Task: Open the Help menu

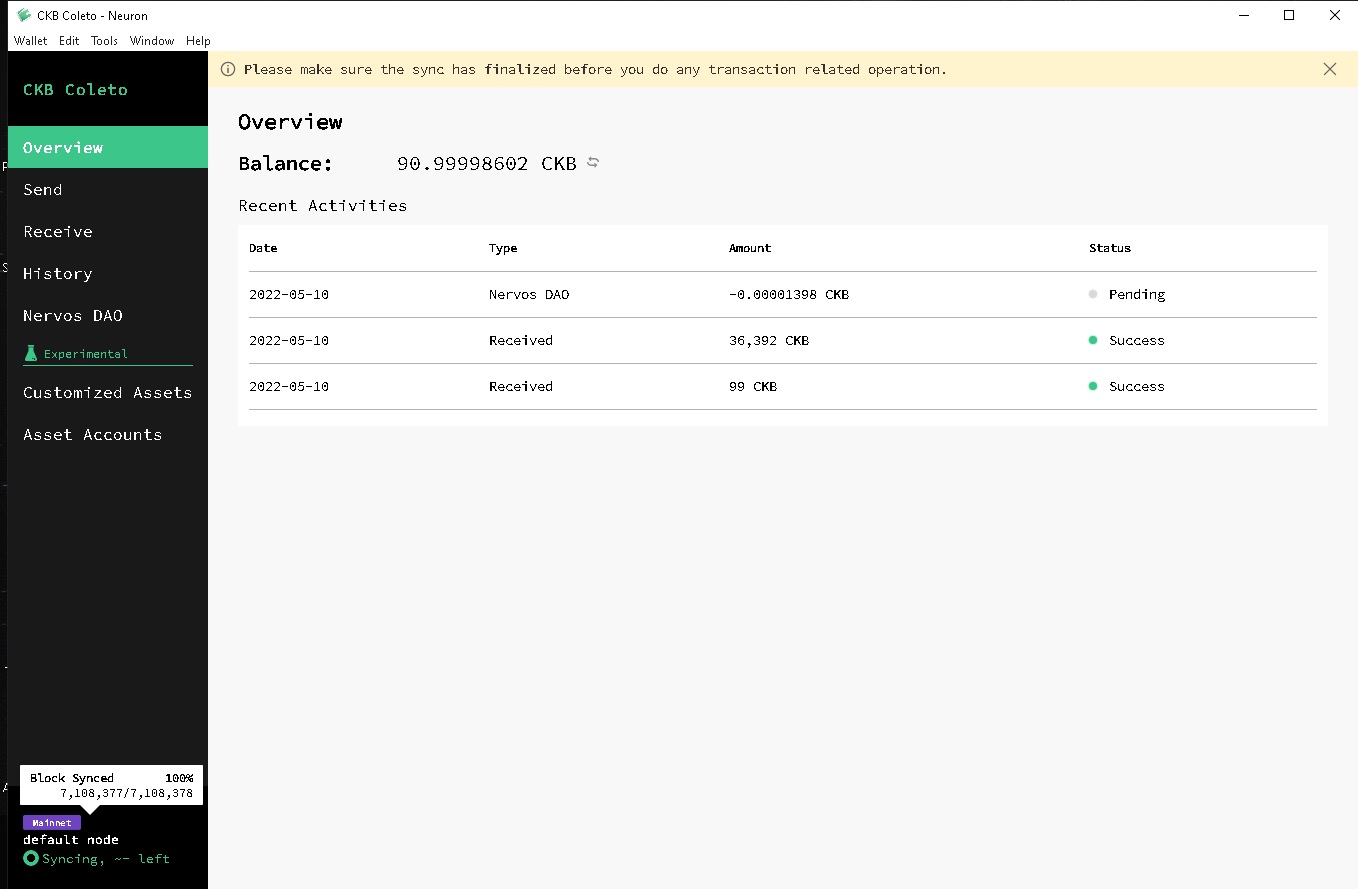Action: 198,41
